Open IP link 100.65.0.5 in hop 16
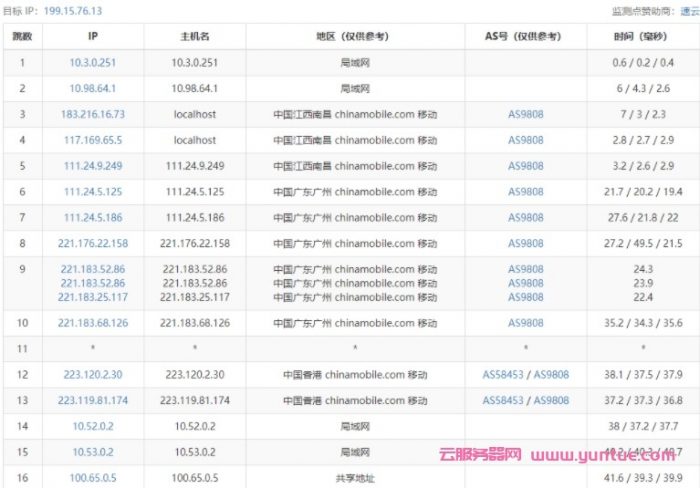The width and height of the screenshot is (700, 488). (93, 478)
